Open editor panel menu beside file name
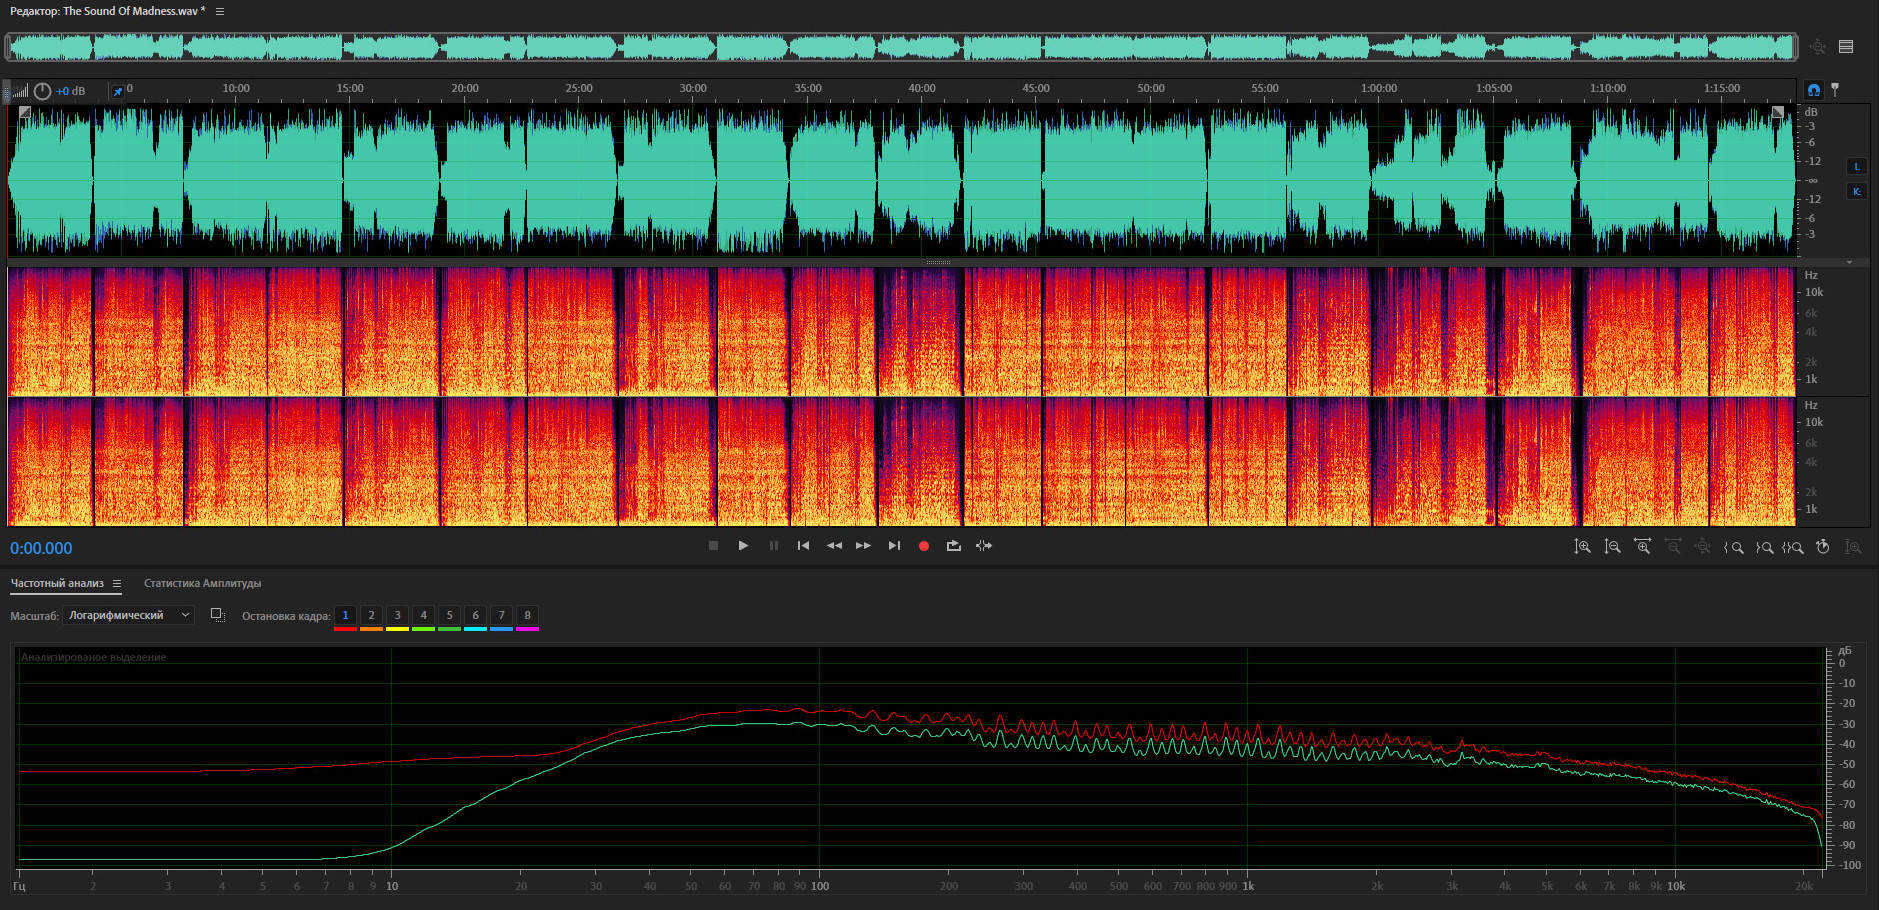 coord(220,11)
